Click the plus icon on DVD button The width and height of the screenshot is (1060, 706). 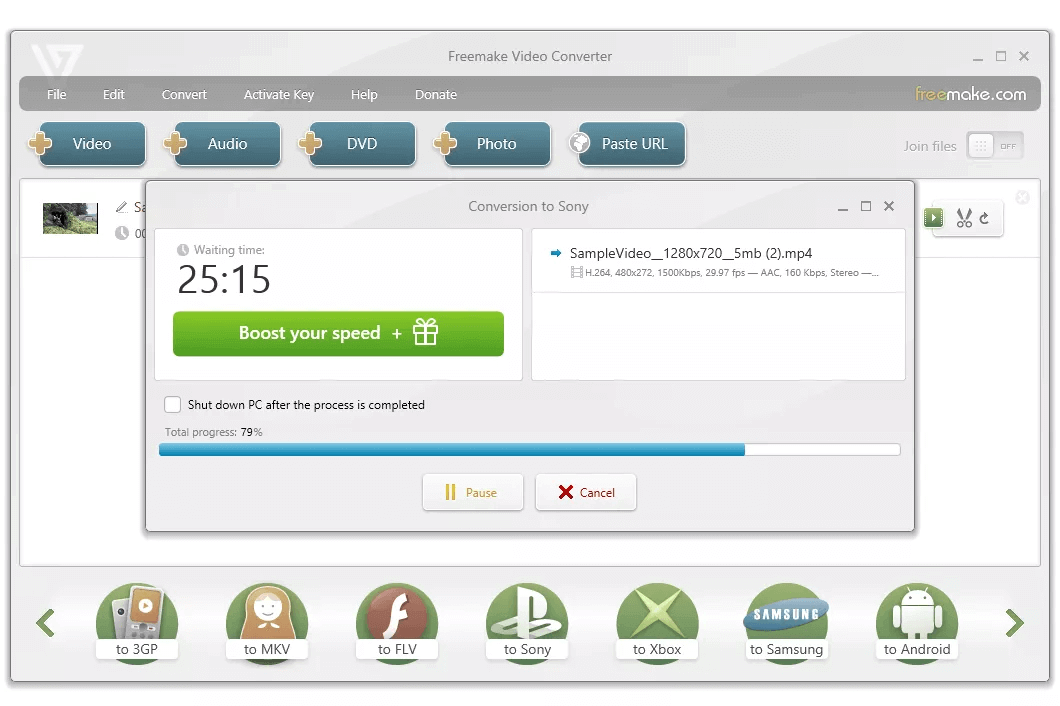click(x=310, y=143)
